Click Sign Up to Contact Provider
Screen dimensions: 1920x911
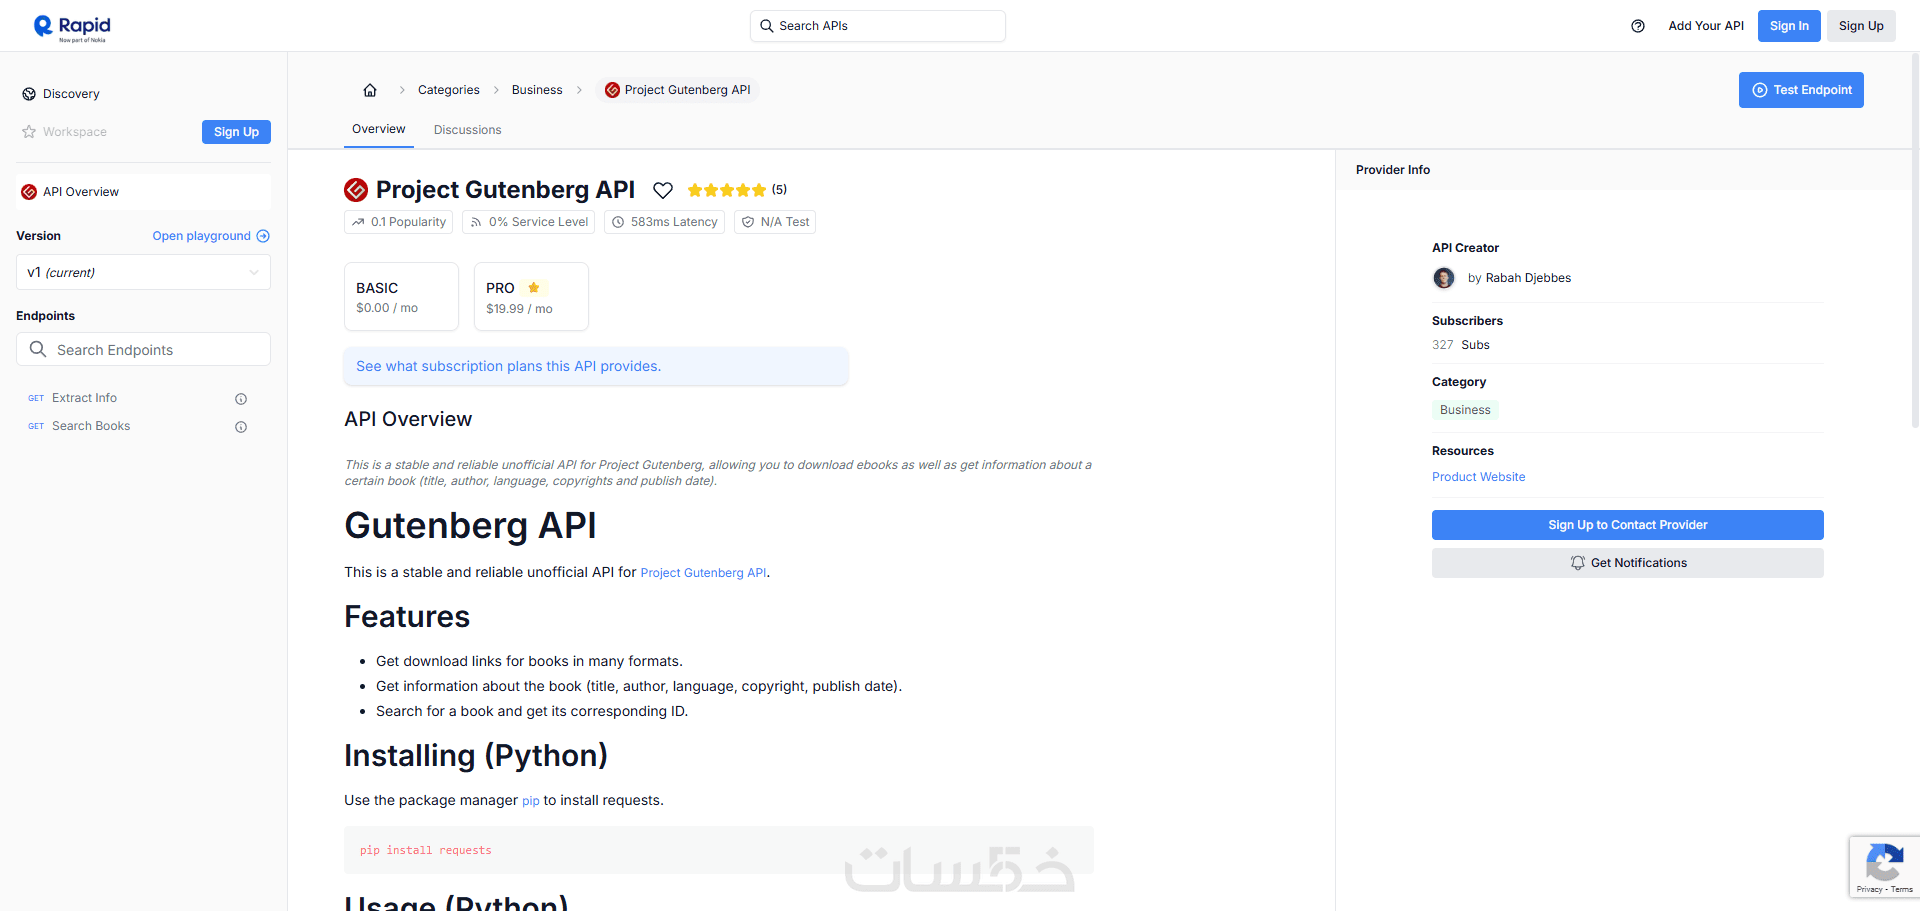point(1628,525)
